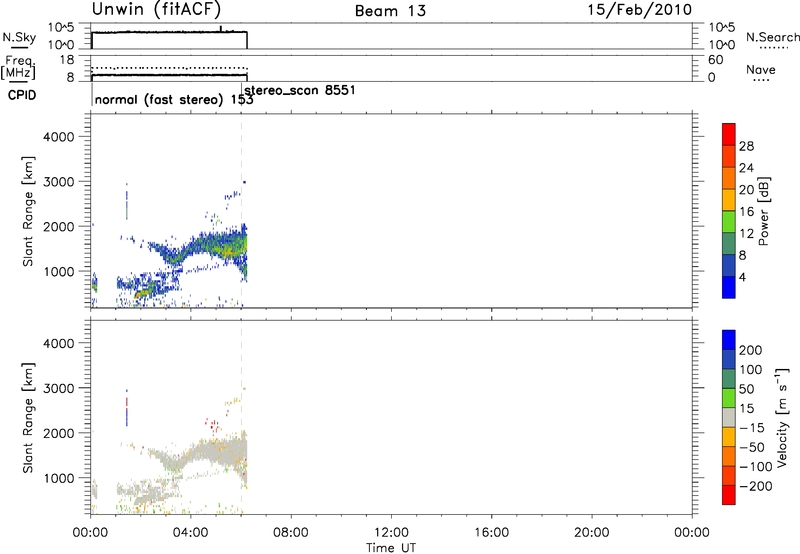Click the date '15/Feb/2010'
The image size is (800, 554).
[x=640, y=10]
